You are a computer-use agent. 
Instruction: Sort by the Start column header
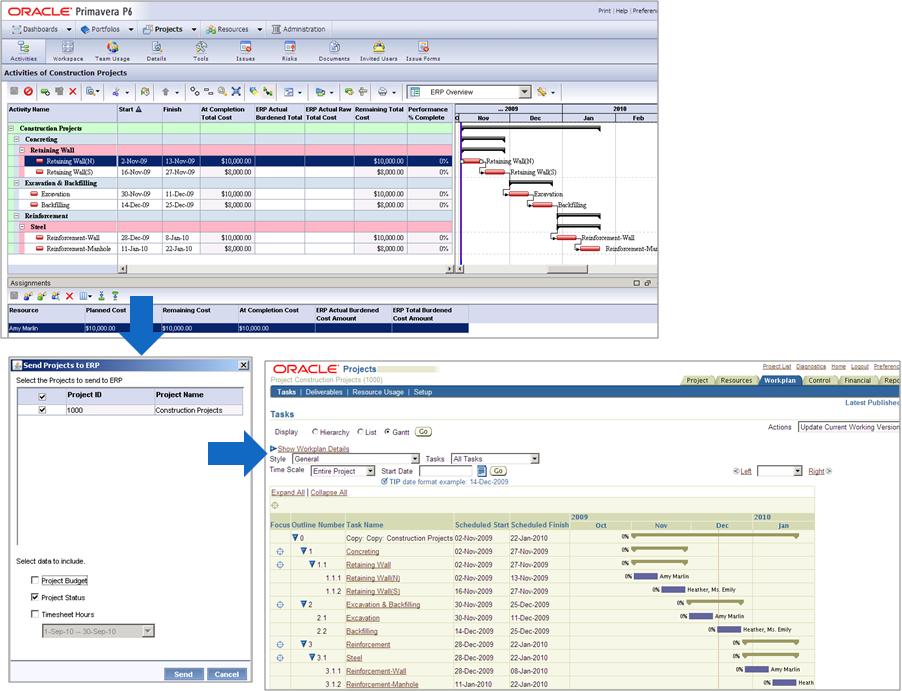coord(139,113)
